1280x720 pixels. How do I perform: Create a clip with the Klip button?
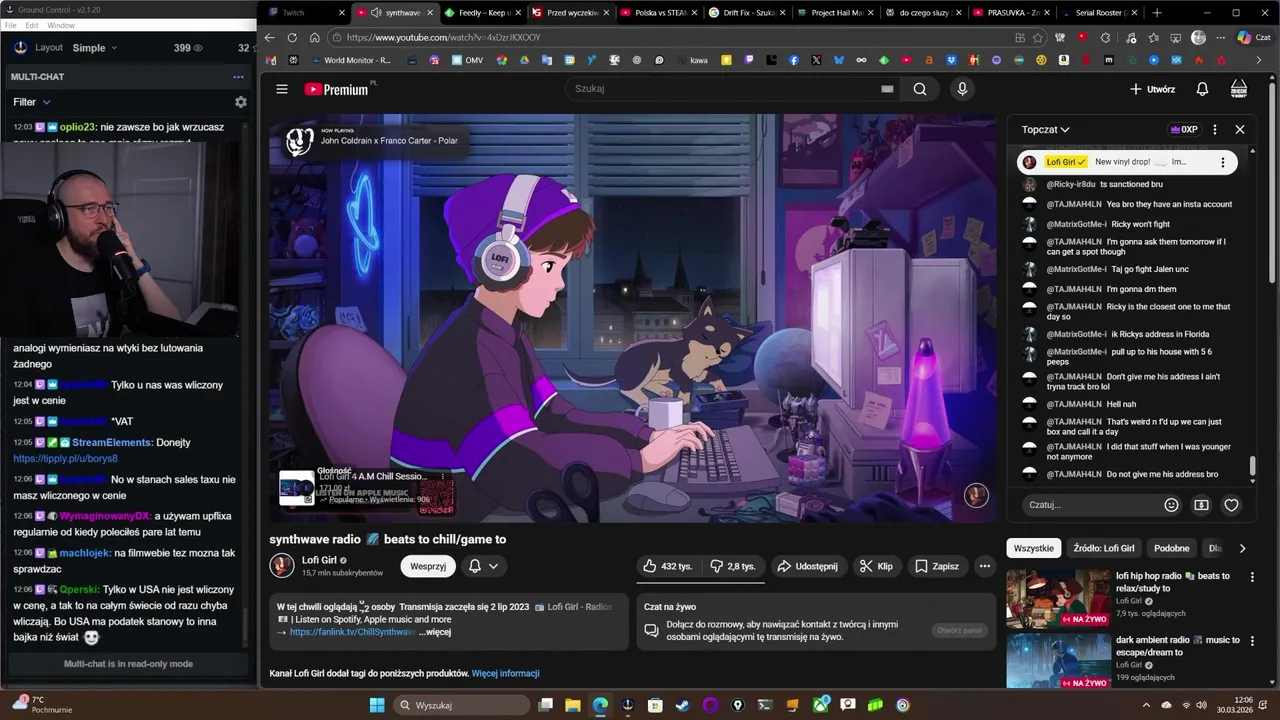click(876, 566)
